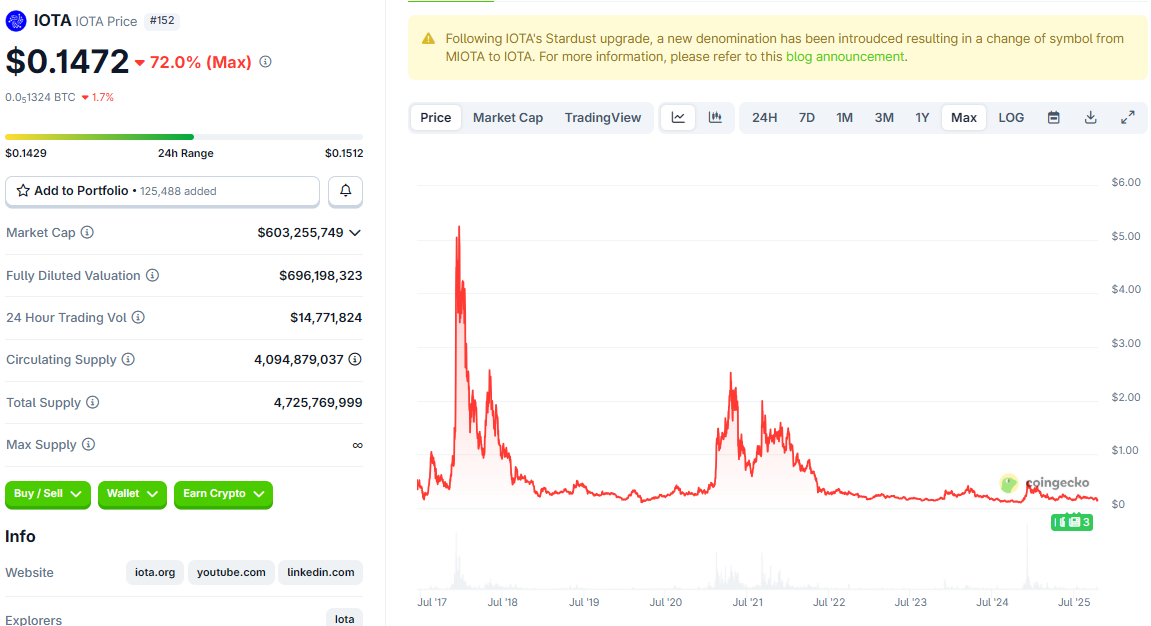
Task: Open the iota.org website link
Action: (x=155, y=573)
